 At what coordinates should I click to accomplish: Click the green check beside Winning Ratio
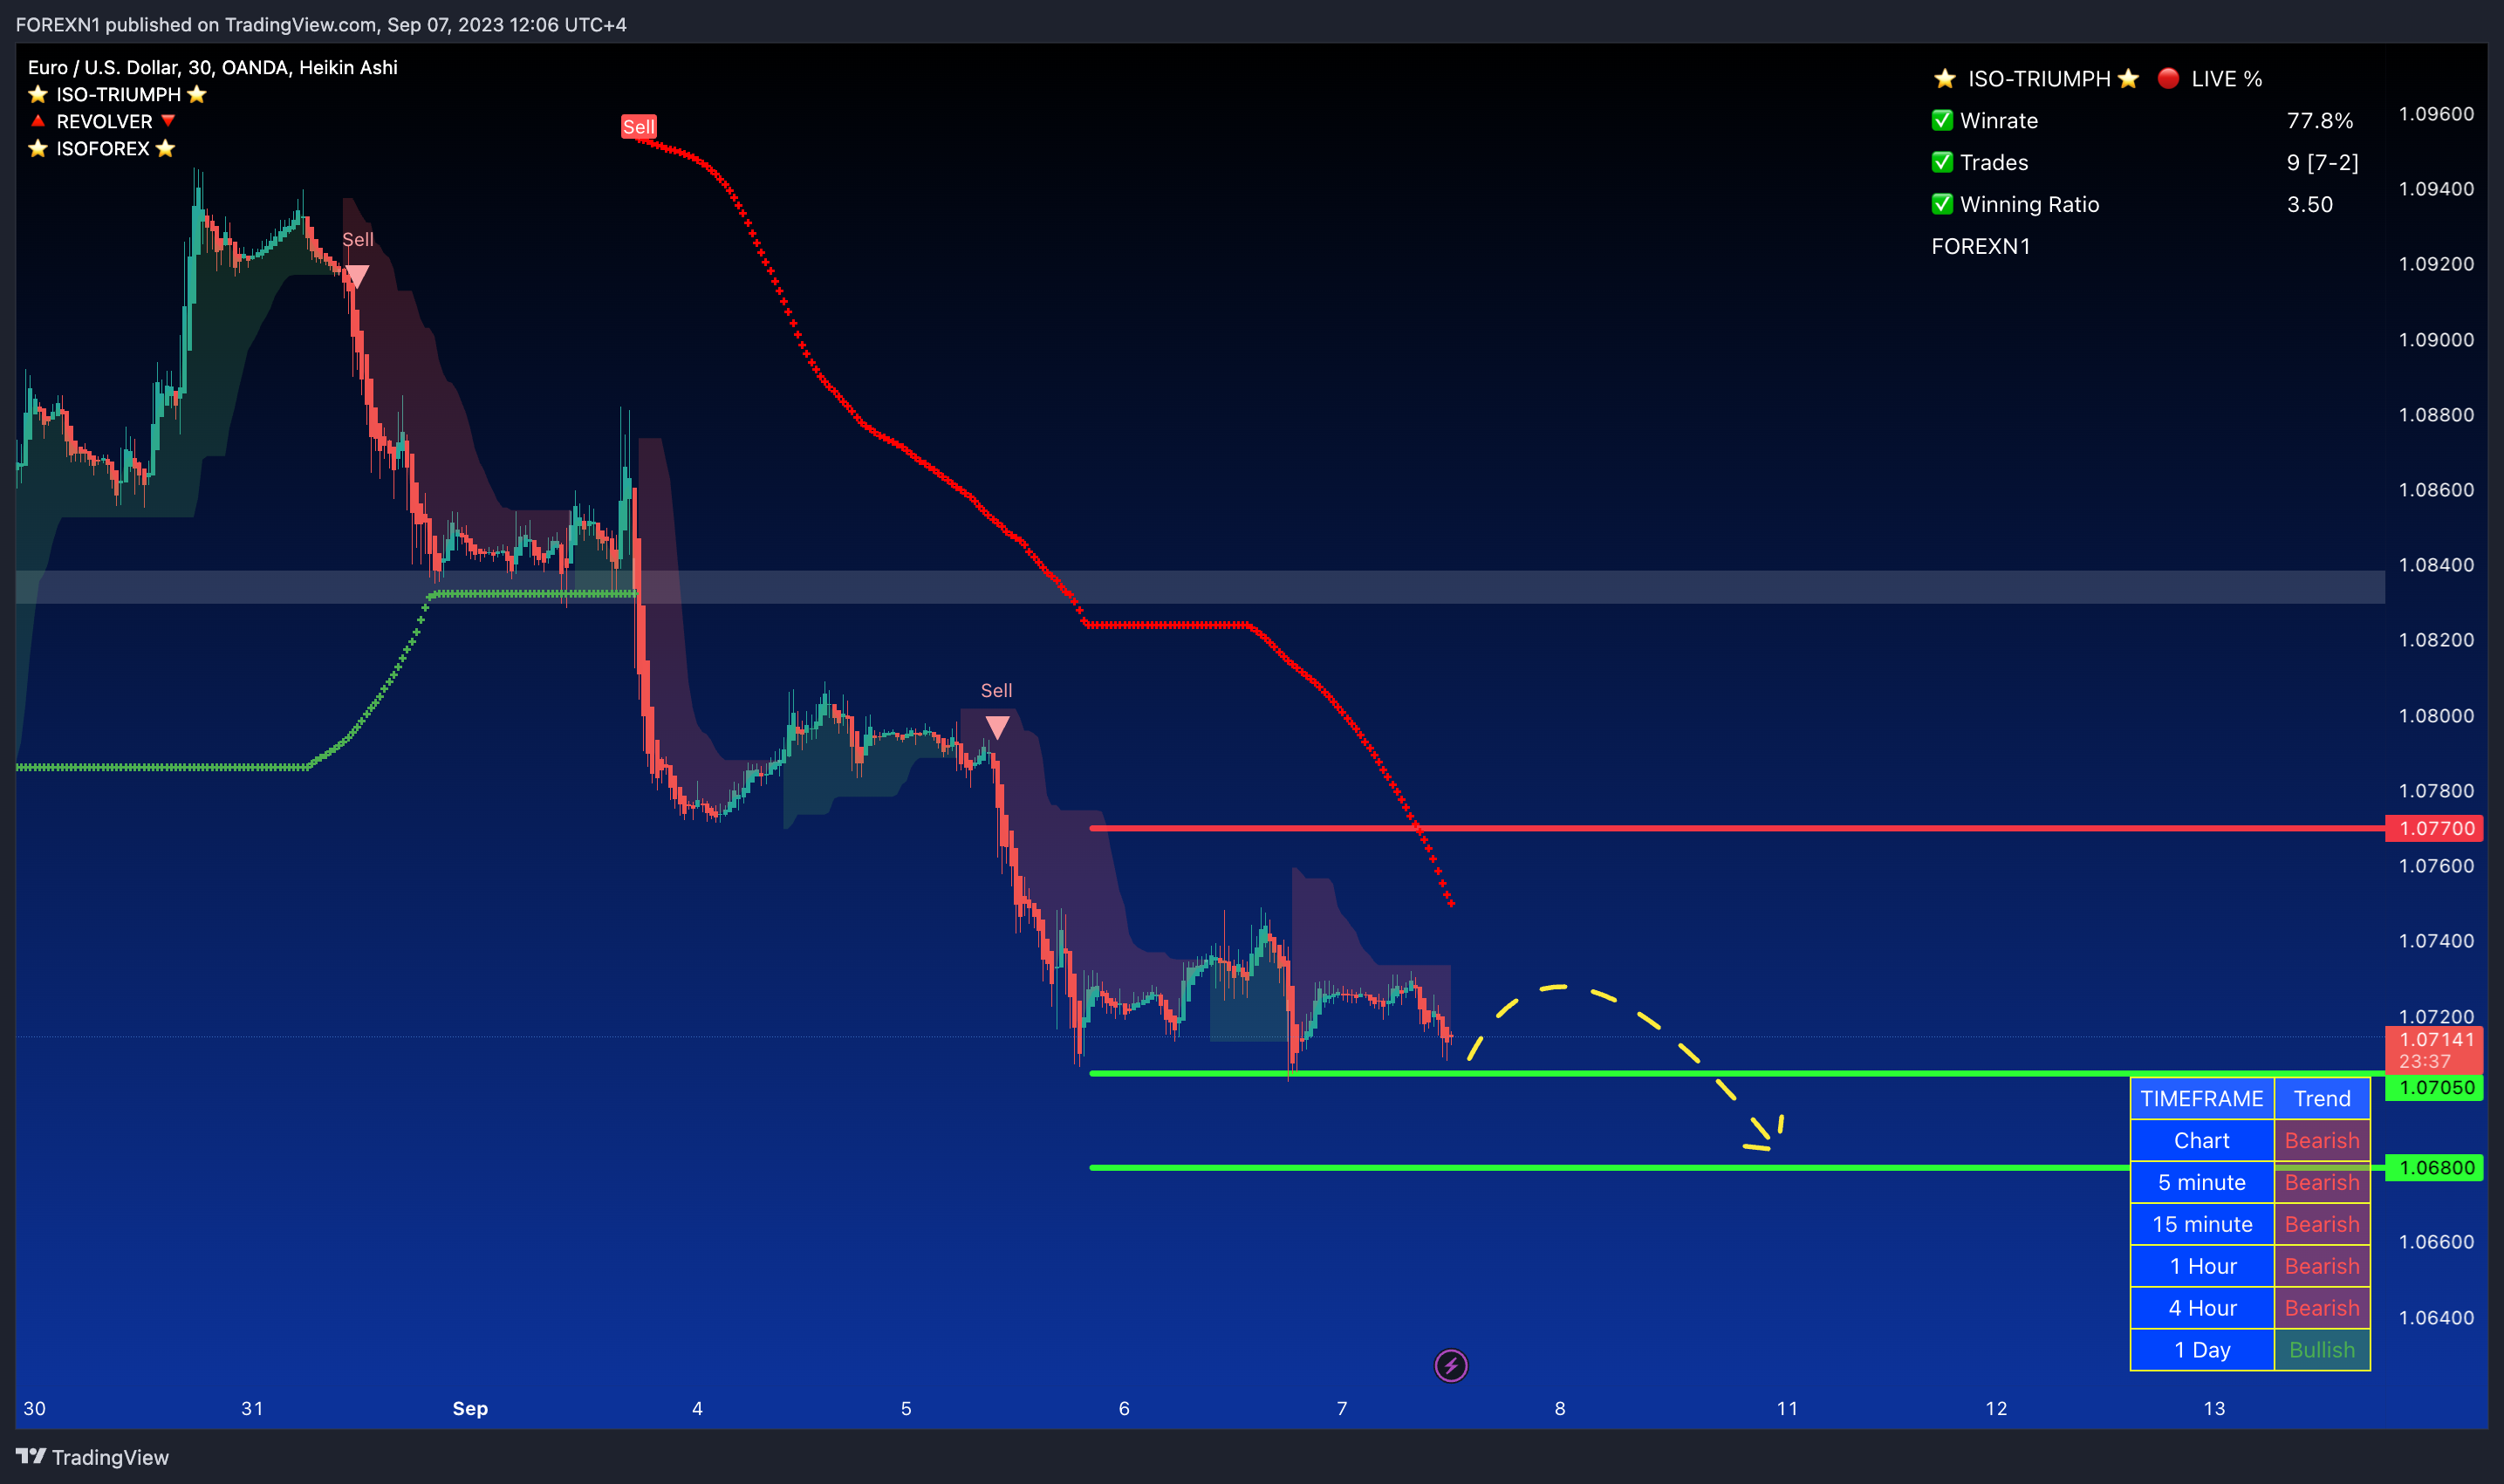[1942, 204]
